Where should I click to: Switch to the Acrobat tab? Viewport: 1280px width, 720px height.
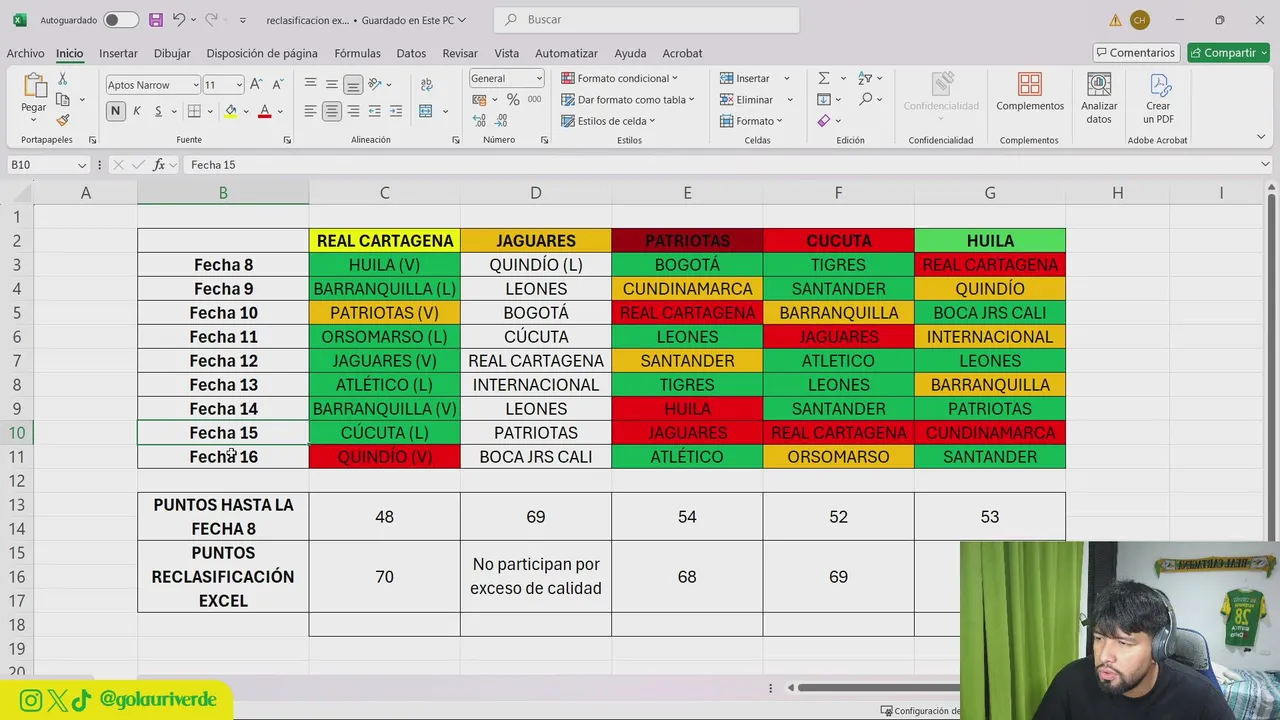pyautogui.click(x=682, y=53)
